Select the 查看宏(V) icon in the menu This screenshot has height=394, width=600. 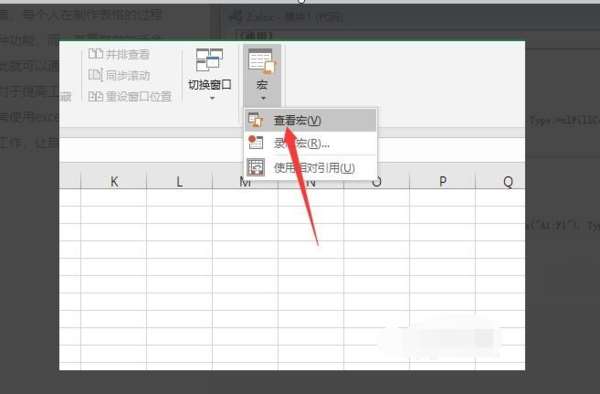click(256, 120)
